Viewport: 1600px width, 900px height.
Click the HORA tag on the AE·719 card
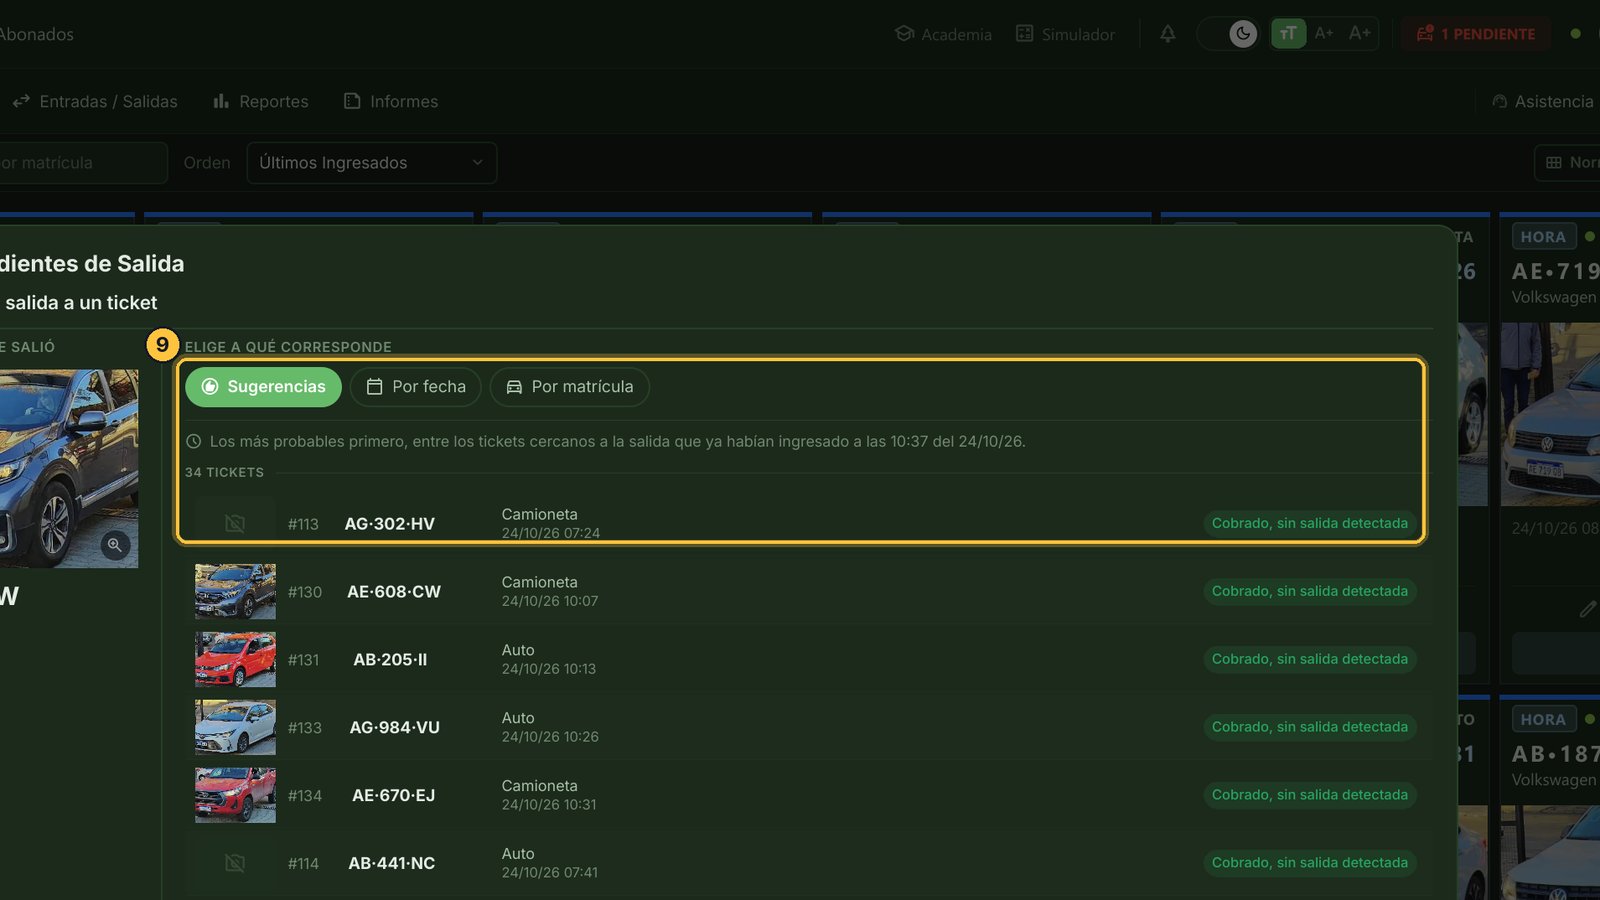[x=1543, y=237]
